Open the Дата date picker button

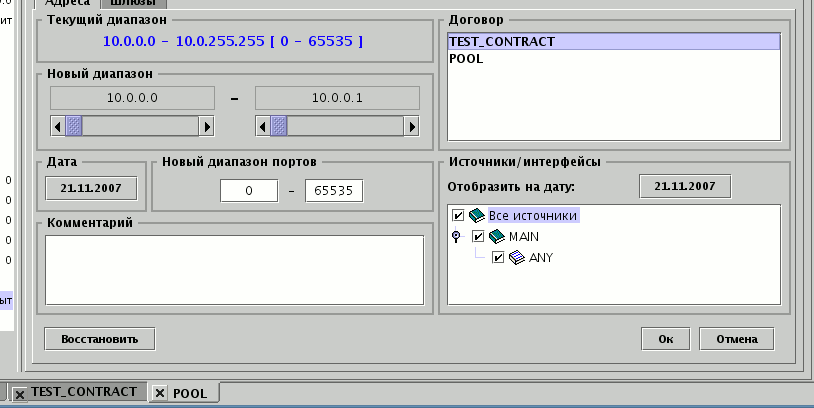(92, 188)
